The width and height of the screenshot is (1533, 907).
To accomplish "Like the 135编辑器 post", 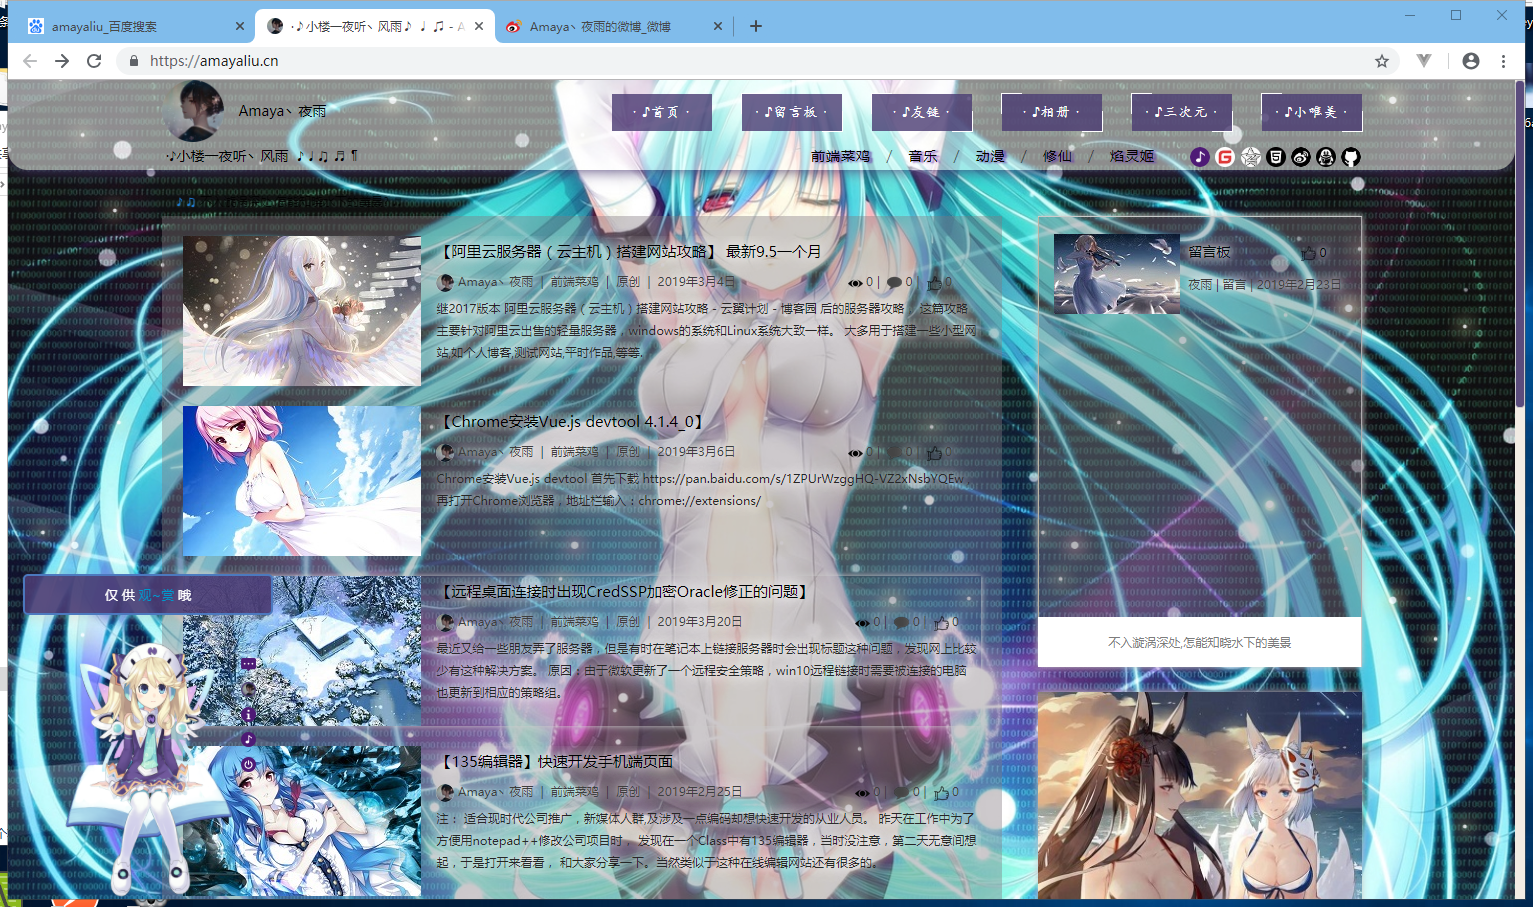I will coord(941,792).
